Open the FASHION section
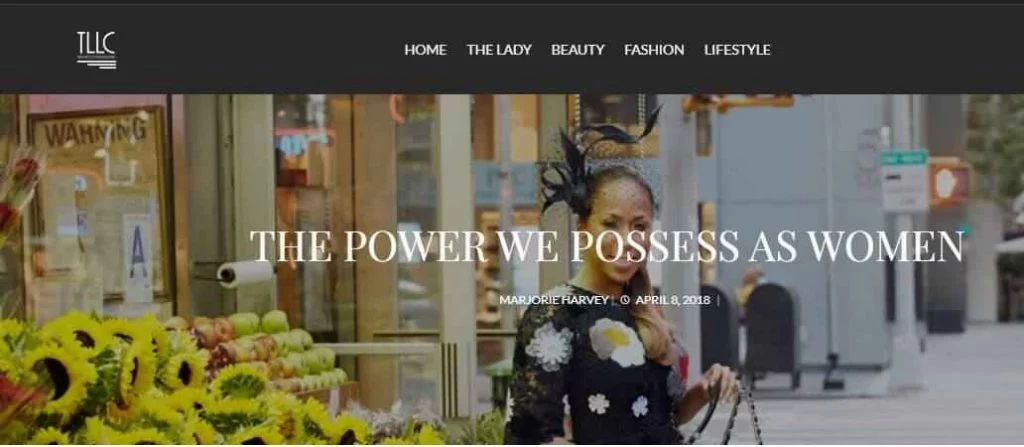 pyautogui.click(x=654, y=50)
